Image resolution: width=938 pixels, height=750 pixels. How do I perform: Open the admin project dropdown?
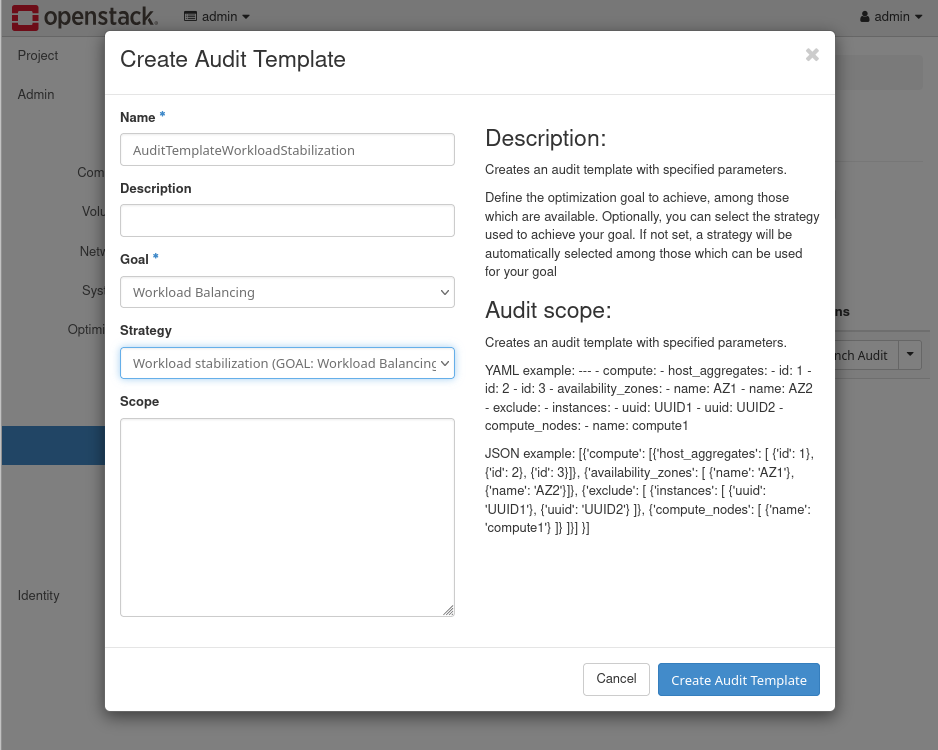(x=217, y=17)
